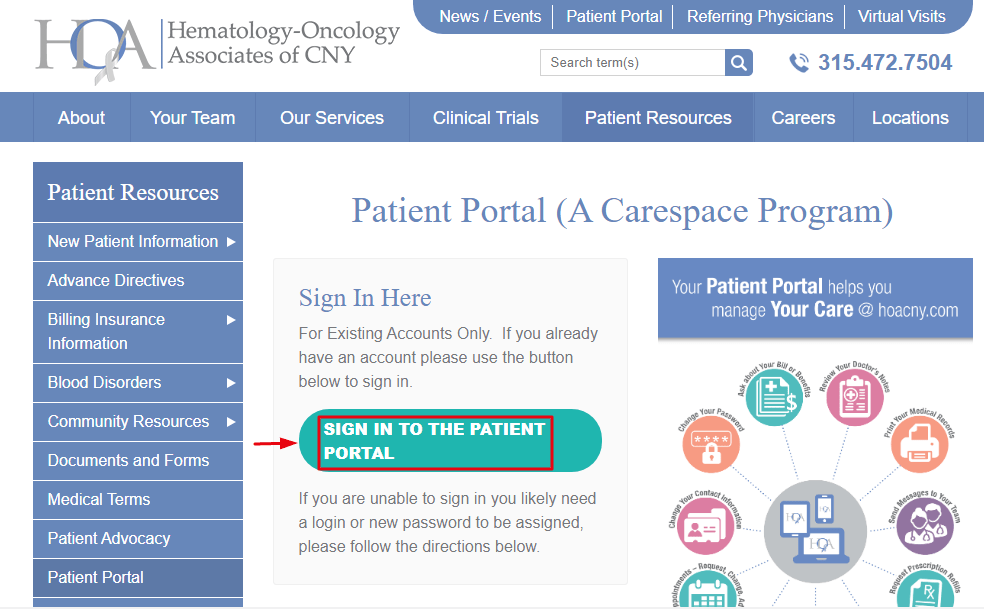Image resolution: width=984 pixels, height=609 pixels.
Task: Click inside the Search term(s) field
Action: [635, 62]
